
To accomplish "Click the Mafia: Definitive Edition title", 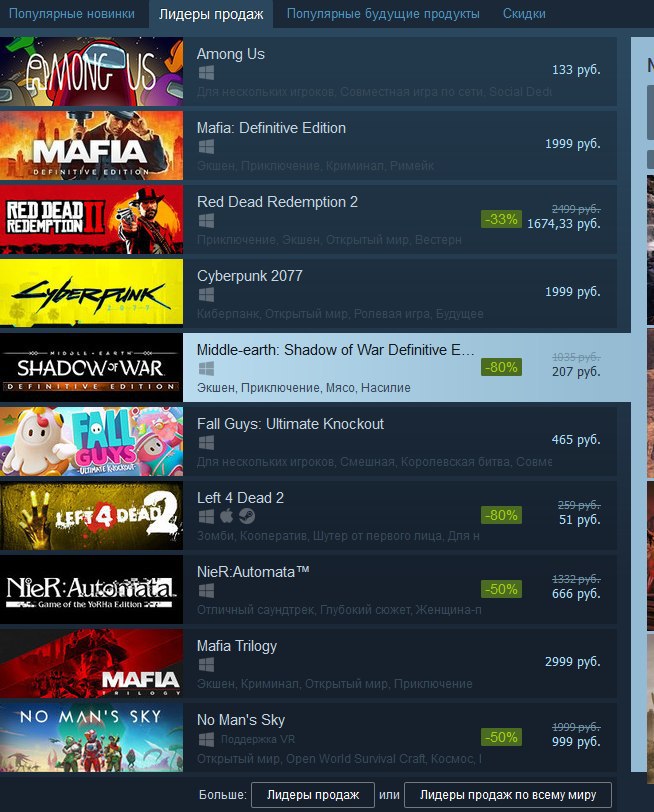I will coord(271,128).
